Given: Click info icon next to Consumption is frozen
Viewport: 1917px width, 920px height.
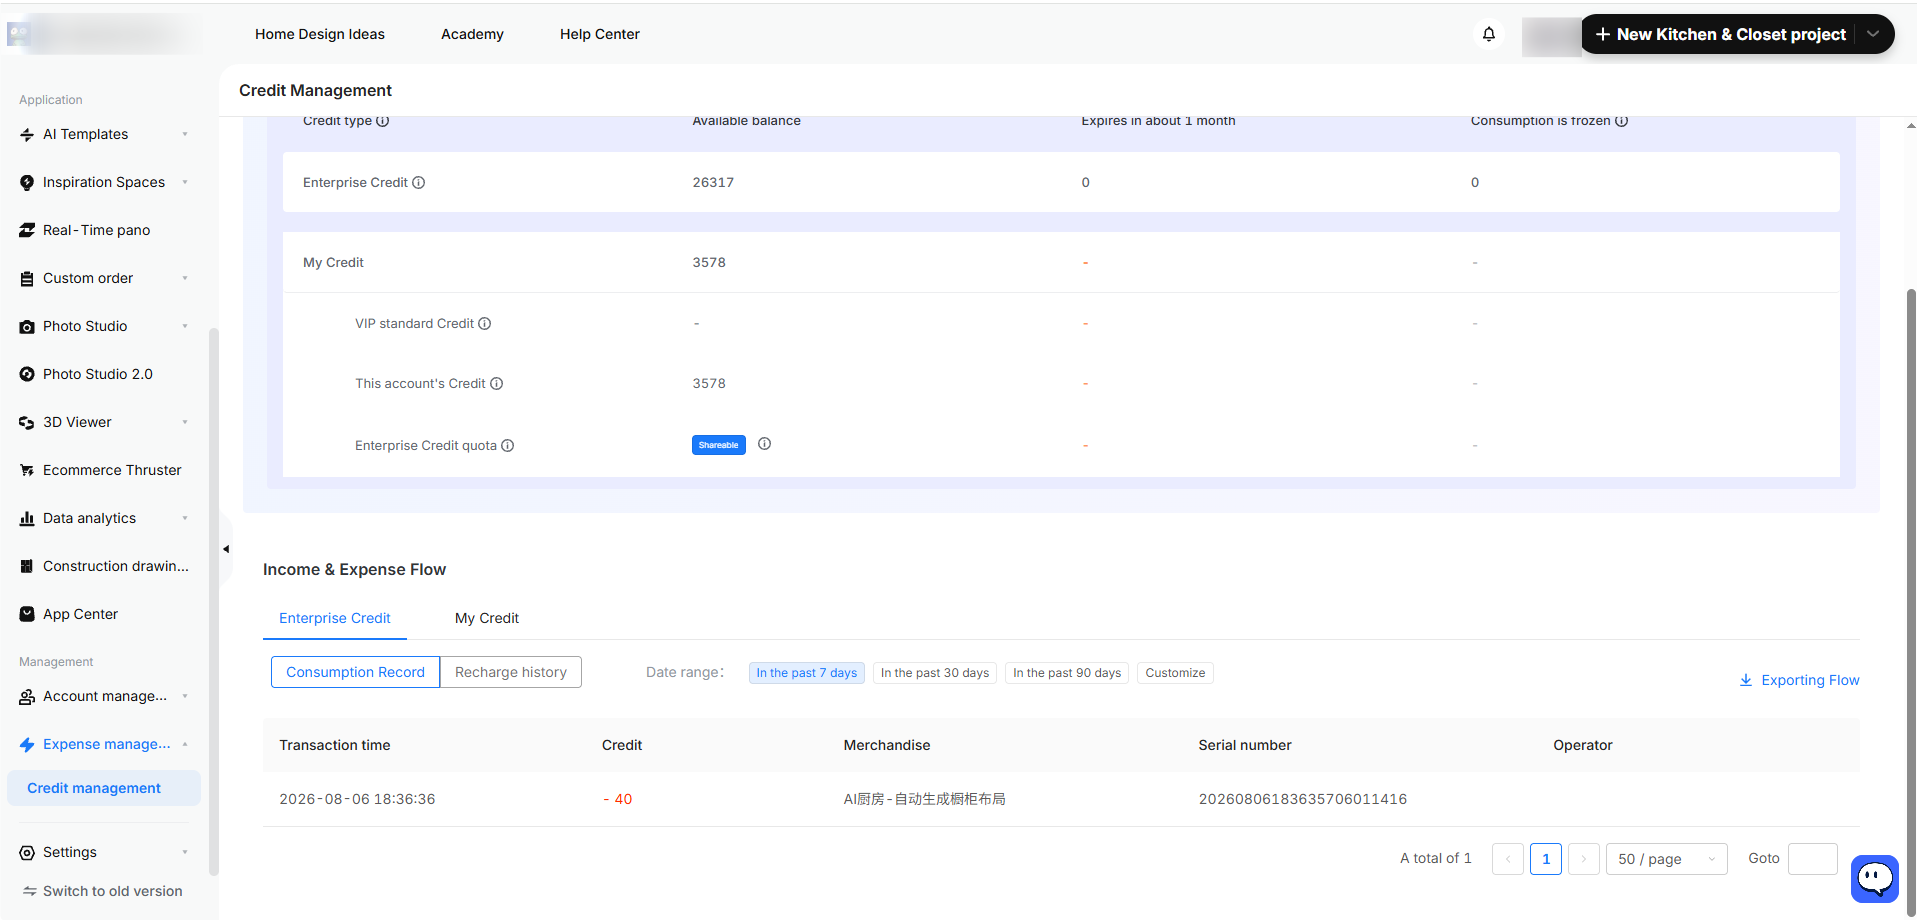Looking at the screenshot, I should tap(1622, 121).
